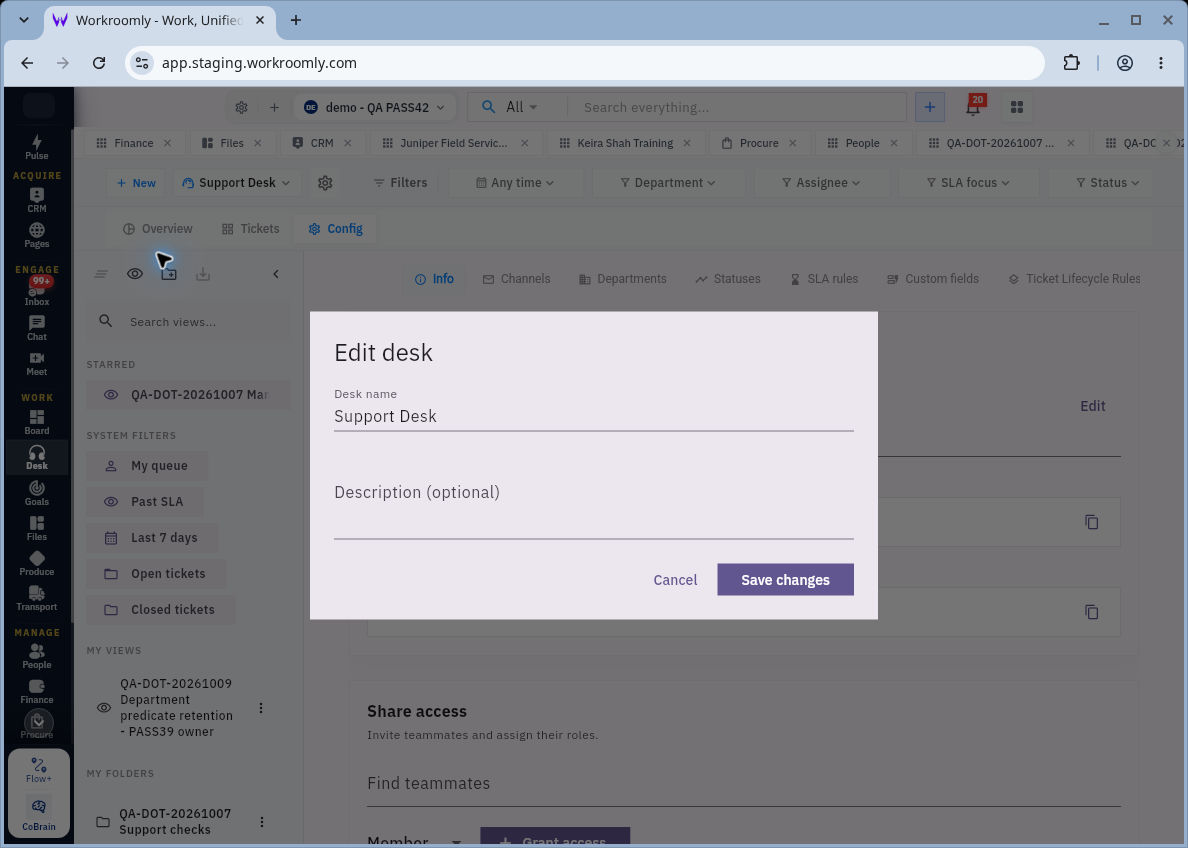Open the sidebar Finance module
1188x848 pixels.
pos(36,692)
